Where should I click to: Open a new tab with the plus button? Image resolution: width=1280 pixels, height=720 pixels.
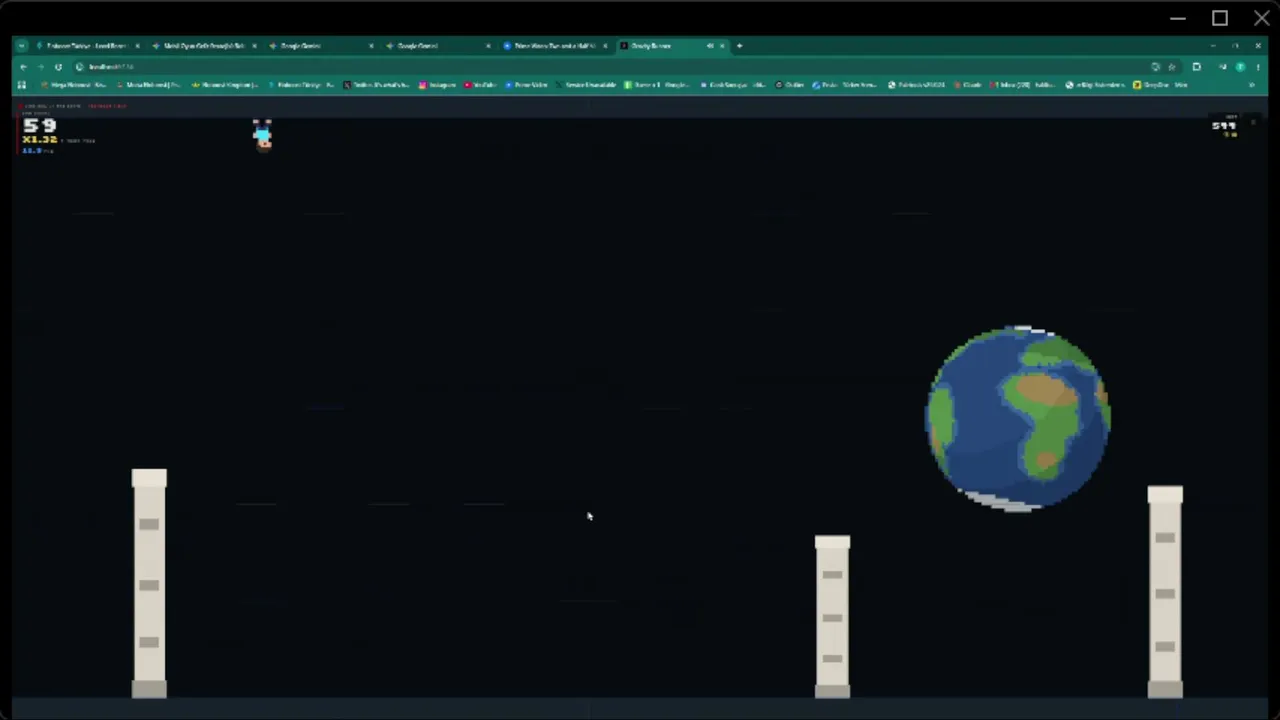[x=740, y=46]
